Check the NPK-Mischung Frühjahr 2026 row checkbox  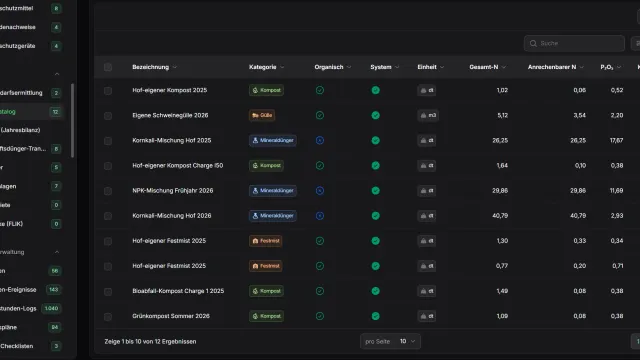coord(108,191)
